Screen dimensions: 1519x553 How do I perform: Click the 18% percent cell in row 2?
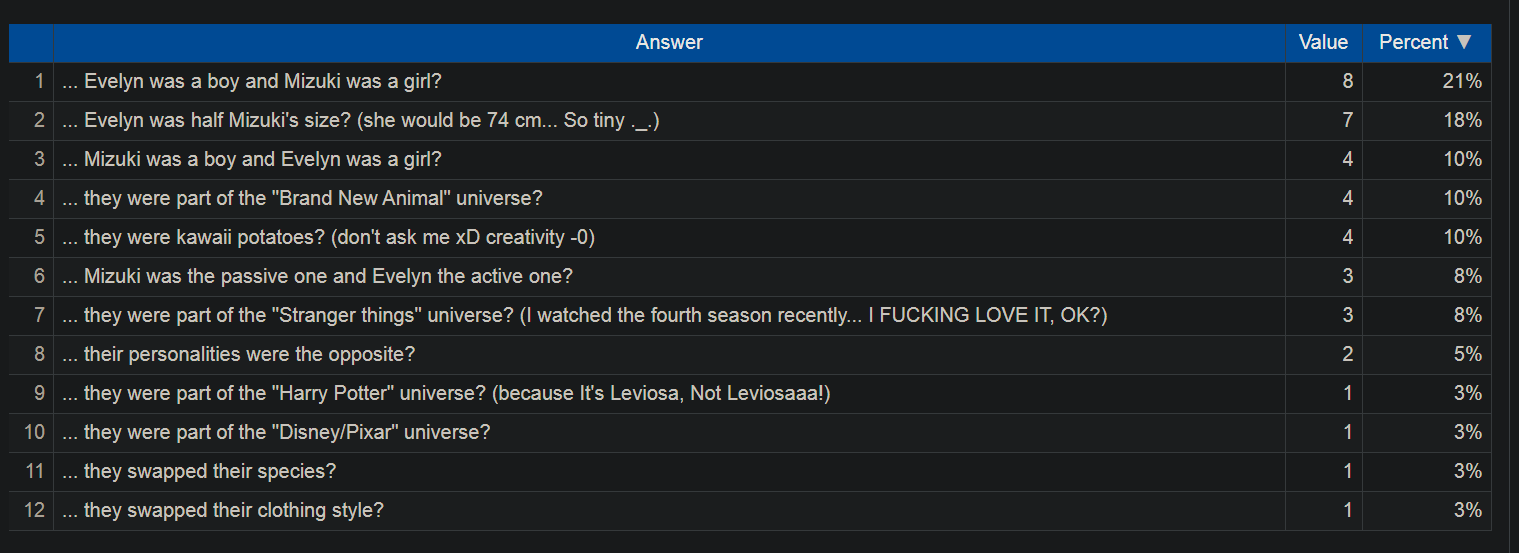tap(1426, 120)
